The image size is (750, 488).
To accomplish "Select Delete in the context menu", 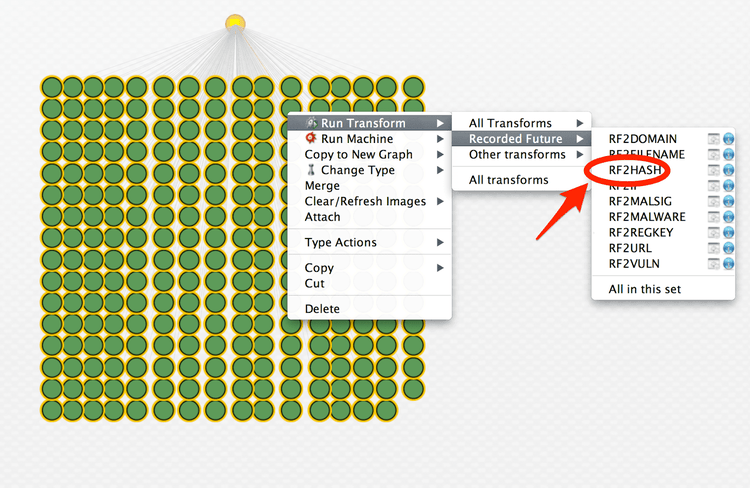I will [322, 309].
